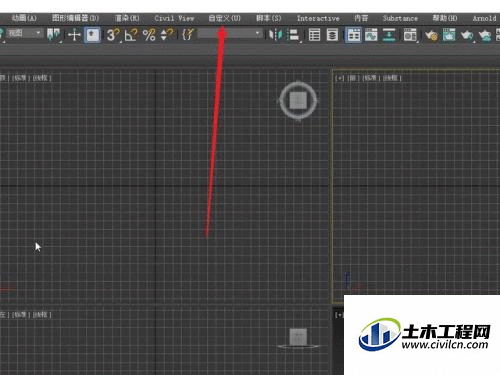
Task: Select the Select and Manipulate crosshair tool
Action: tap(74, 35)
